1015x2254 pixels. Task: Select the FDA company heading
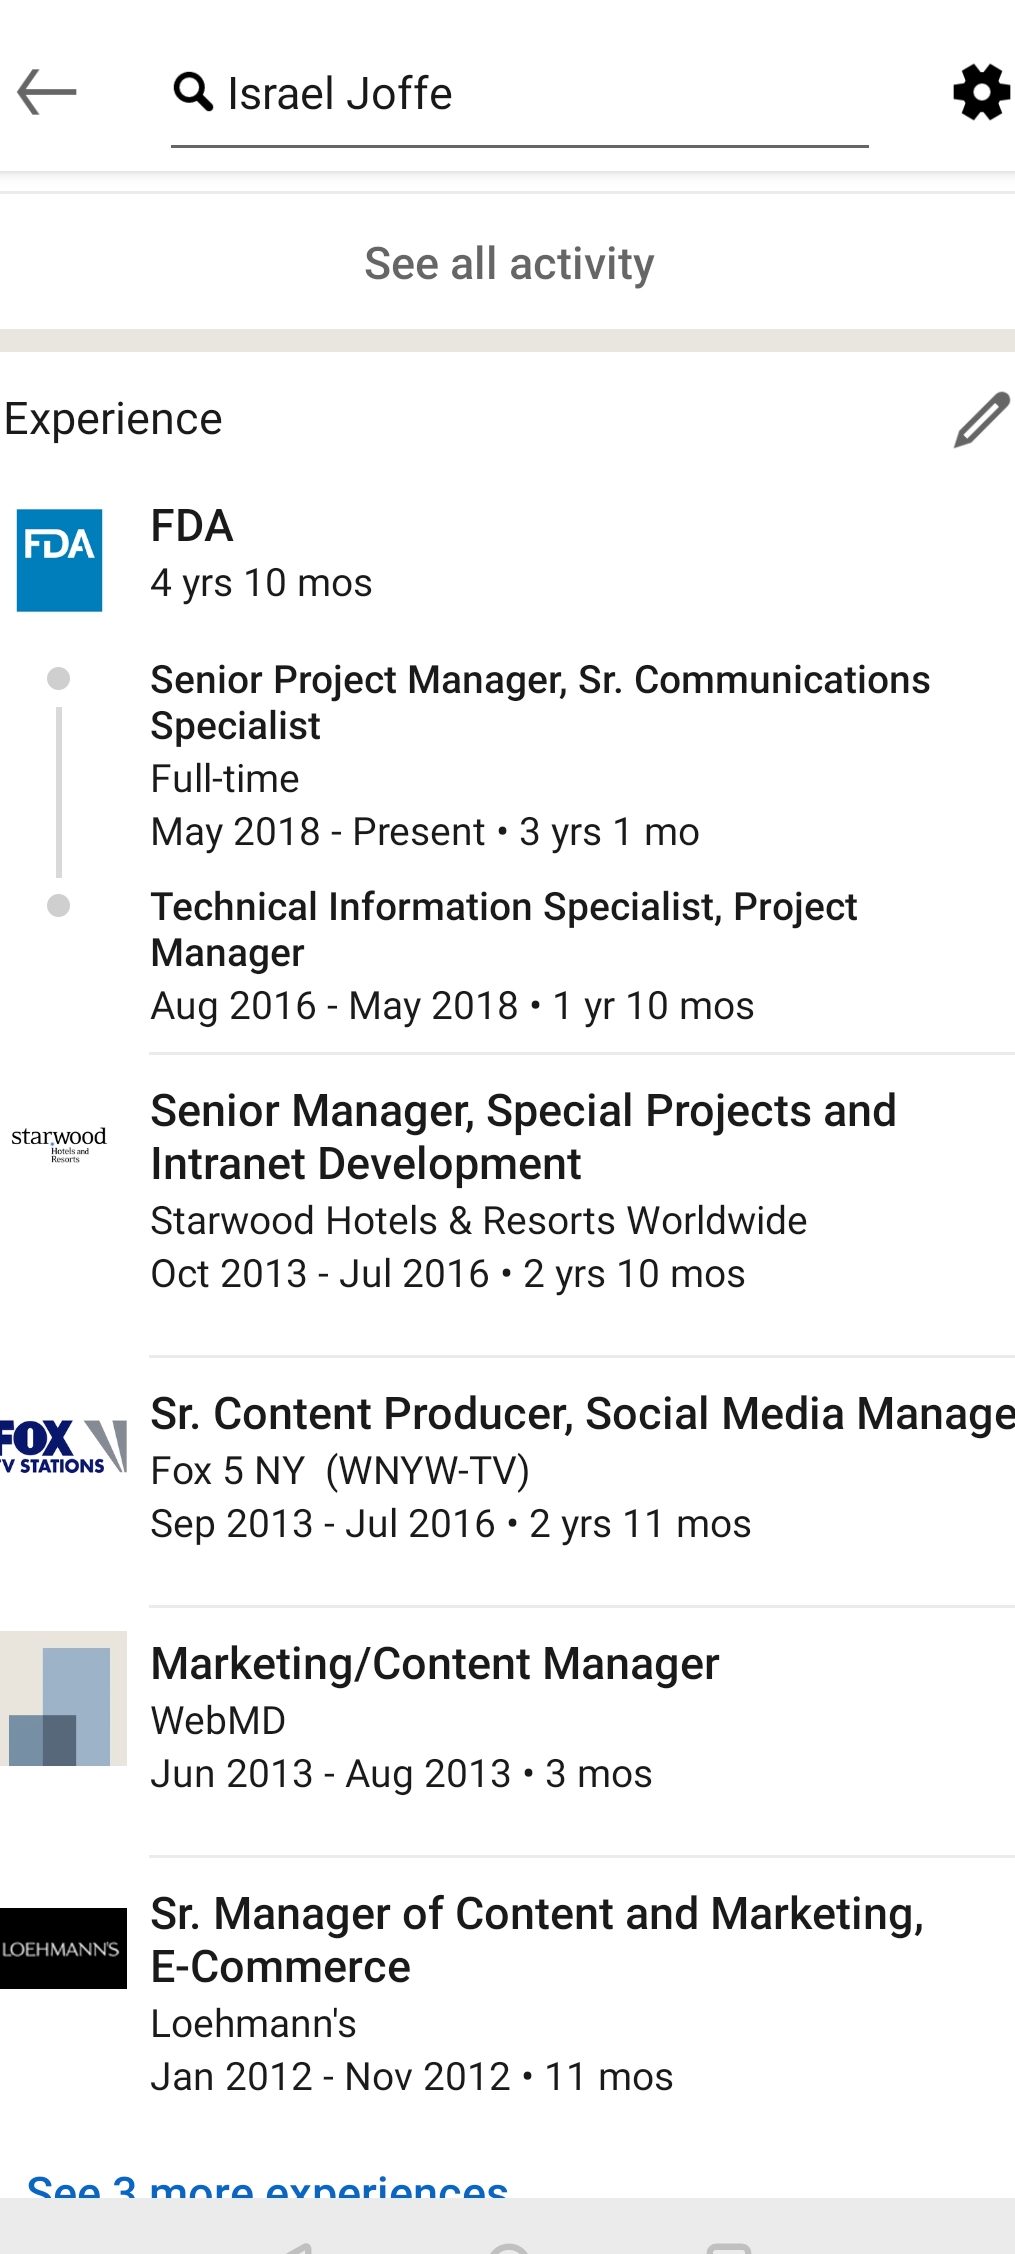point(192,526)
